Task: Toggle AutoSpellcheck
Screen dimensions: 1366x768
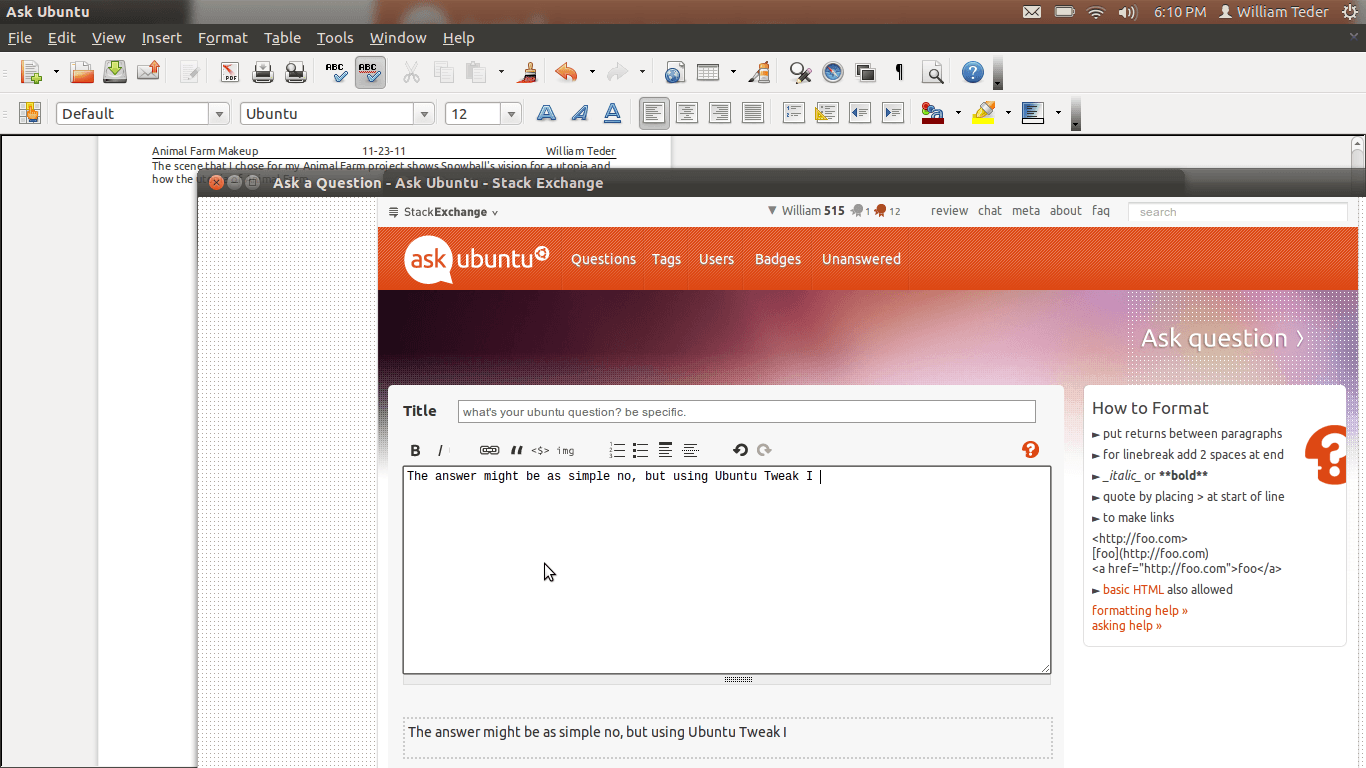Action: point(370,72)
